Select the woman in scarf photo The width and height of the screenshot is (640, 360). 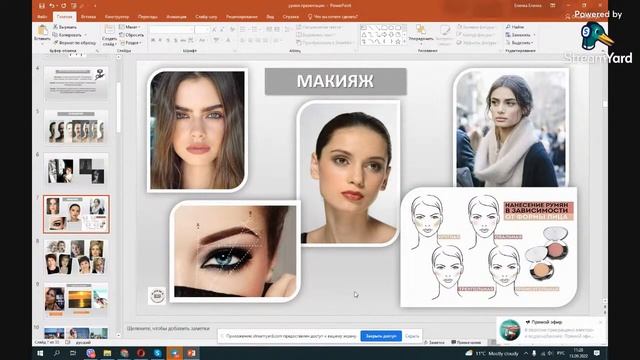511,128
